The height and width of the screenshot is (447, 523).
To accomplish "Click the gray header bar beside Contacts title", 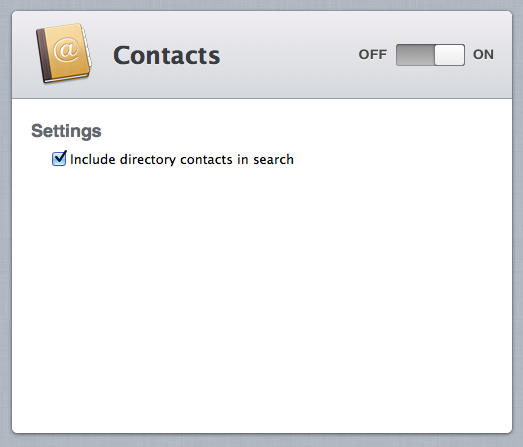I will click(287, 55).
